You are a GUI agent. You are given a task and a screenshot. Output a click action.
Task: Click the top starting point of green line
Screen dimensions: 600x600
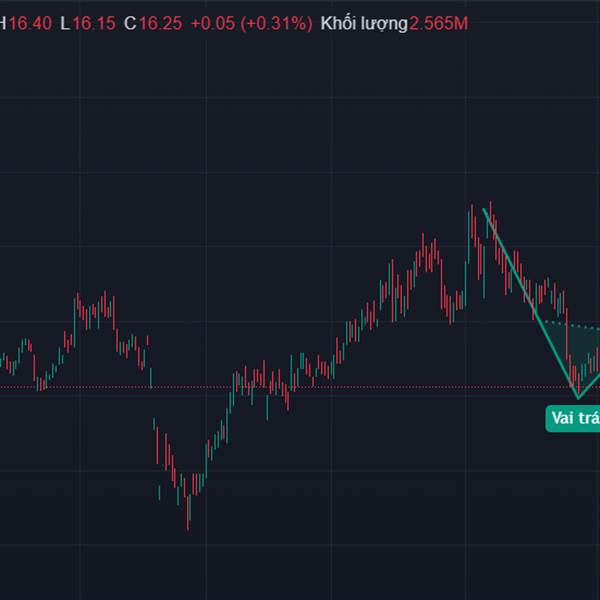point(484,209)
